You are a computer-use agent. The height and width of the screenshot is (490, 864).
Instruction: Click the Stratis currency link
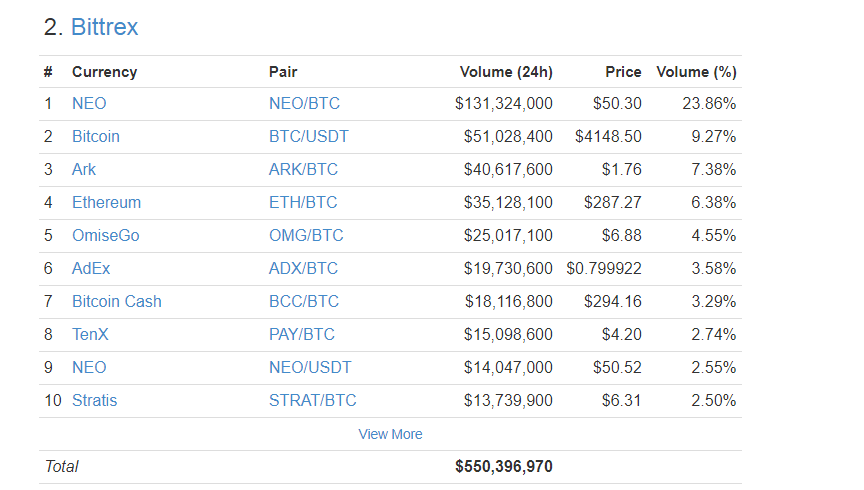coord(94,400)
